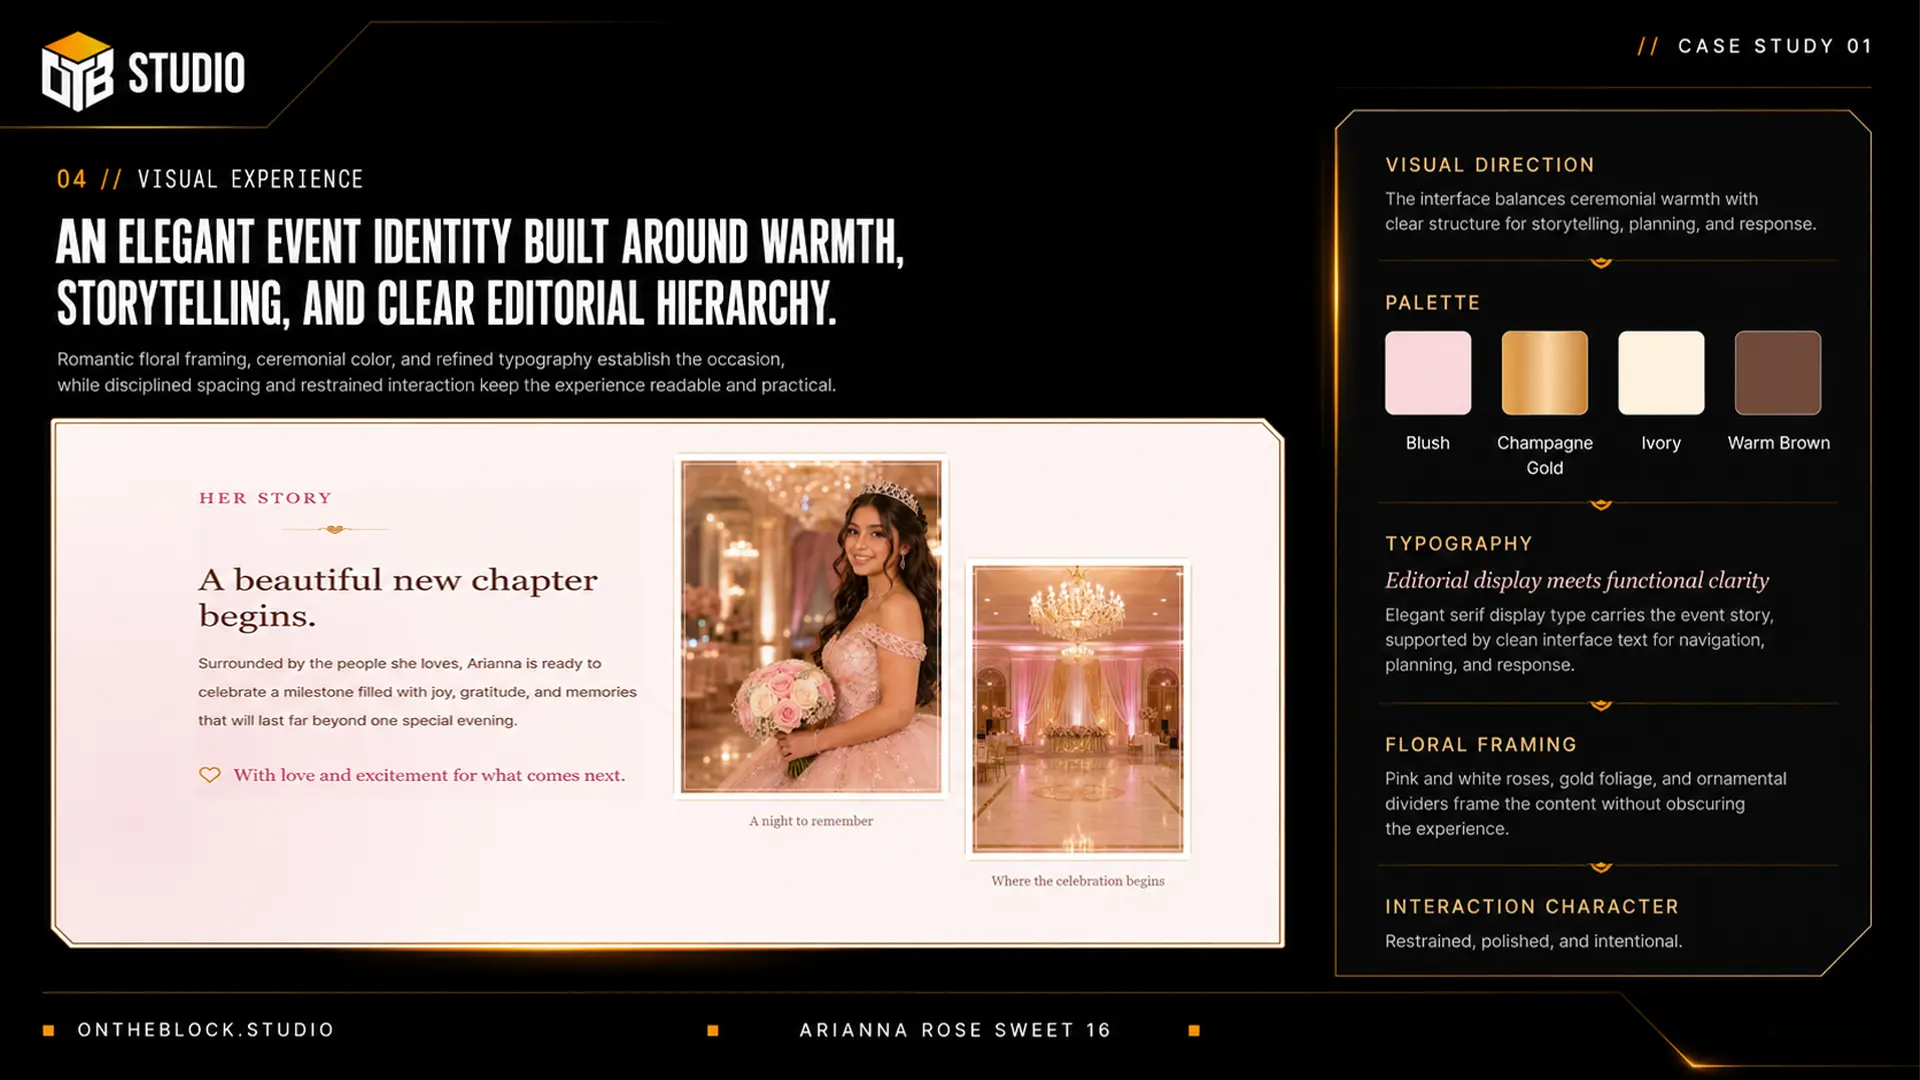Image resolution: width=1920 pixels, height=1080 pixels.
Task: Open the ballroom chandelier photo
Action: [1078, 709]
